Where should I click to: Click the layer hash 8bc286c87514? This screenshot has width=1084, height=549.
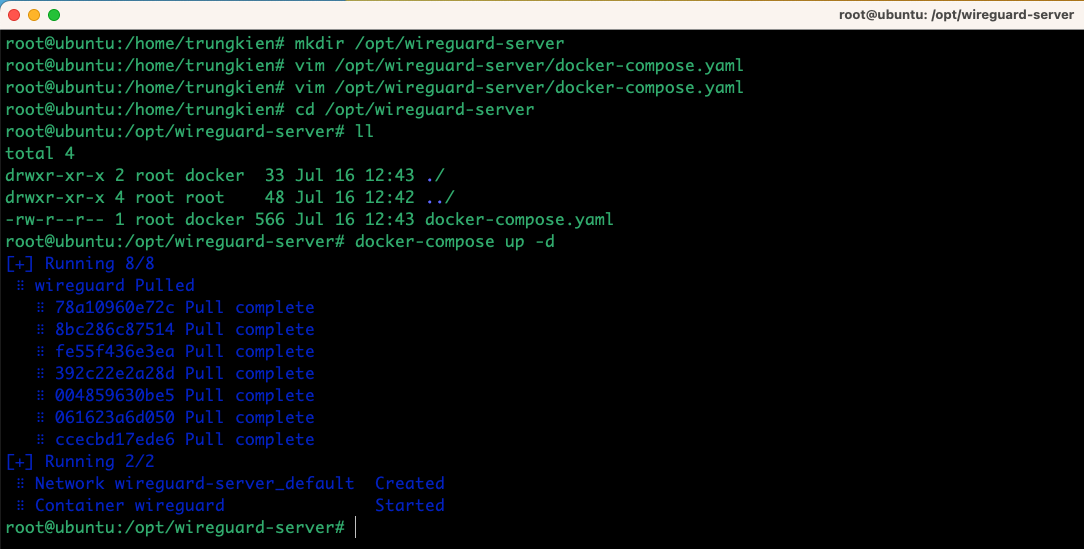115,329
